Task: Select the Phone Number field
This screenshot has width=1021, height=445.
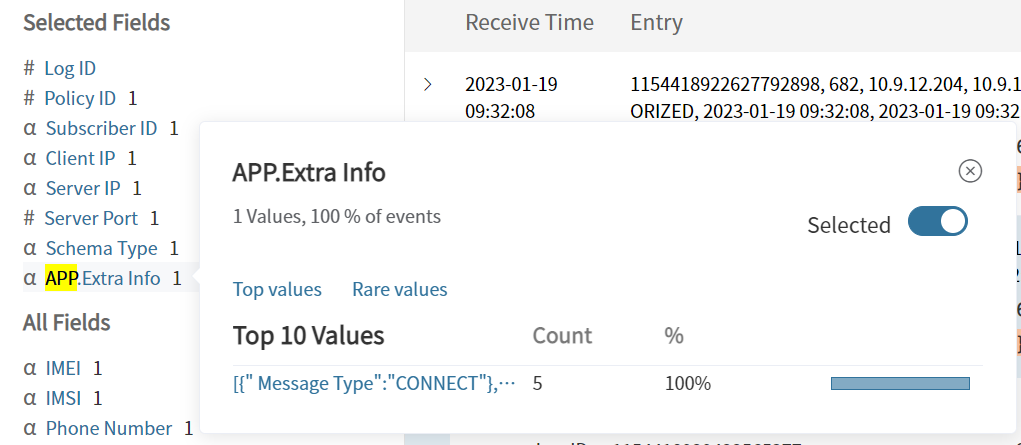Action: pyautogui.click(x=108, y=428)
